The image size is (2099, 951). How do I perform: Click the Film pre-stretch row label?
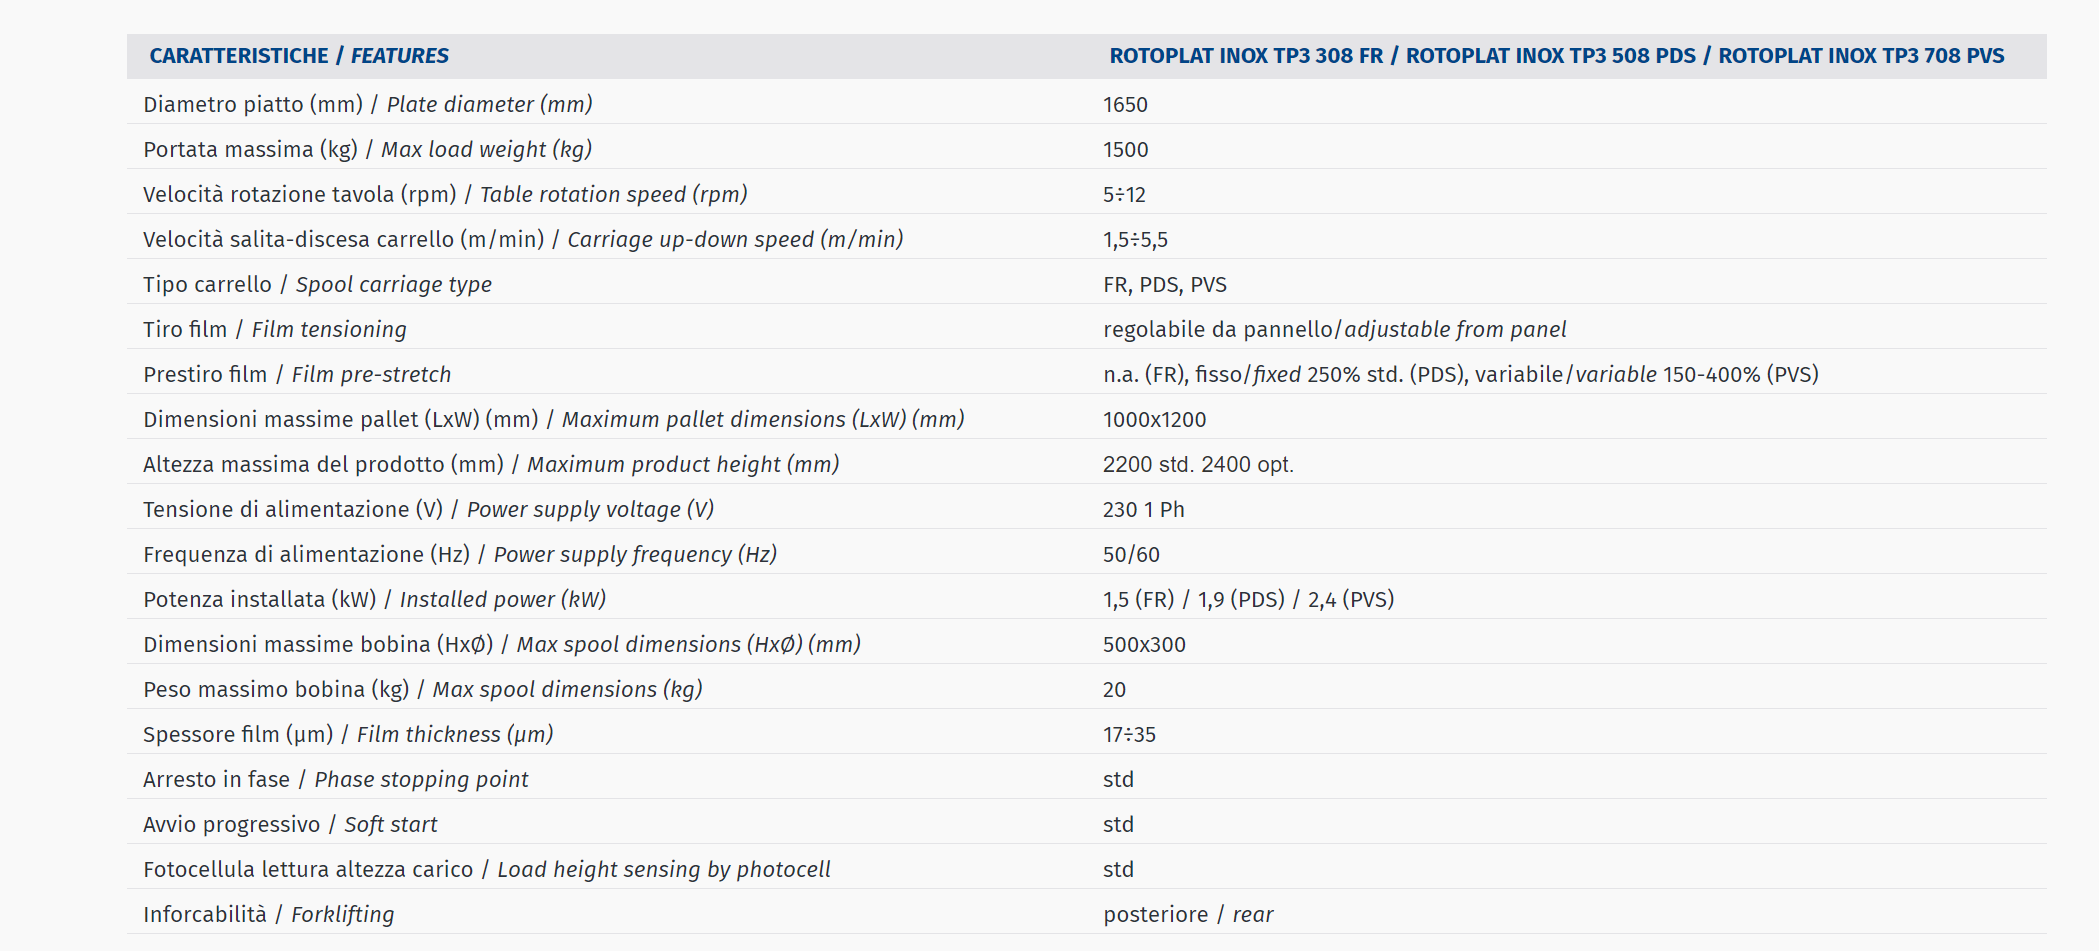click(297, 374)
